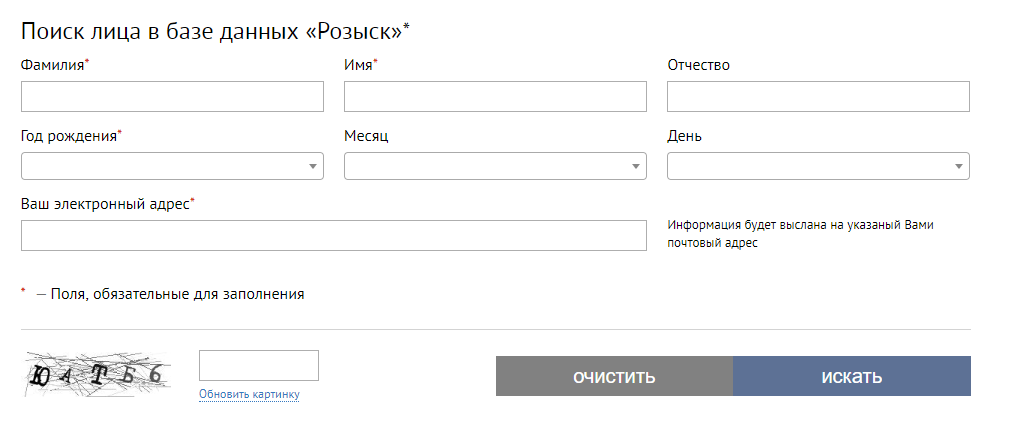Click the captcha image

[x=97, y=374]
